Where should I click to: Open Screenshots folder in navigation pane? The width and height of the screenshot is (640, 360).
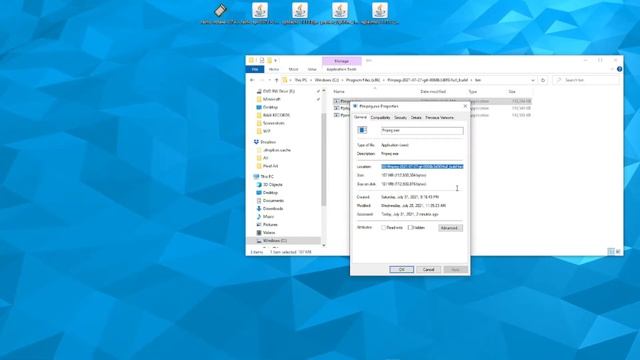[x=271, y=123]
